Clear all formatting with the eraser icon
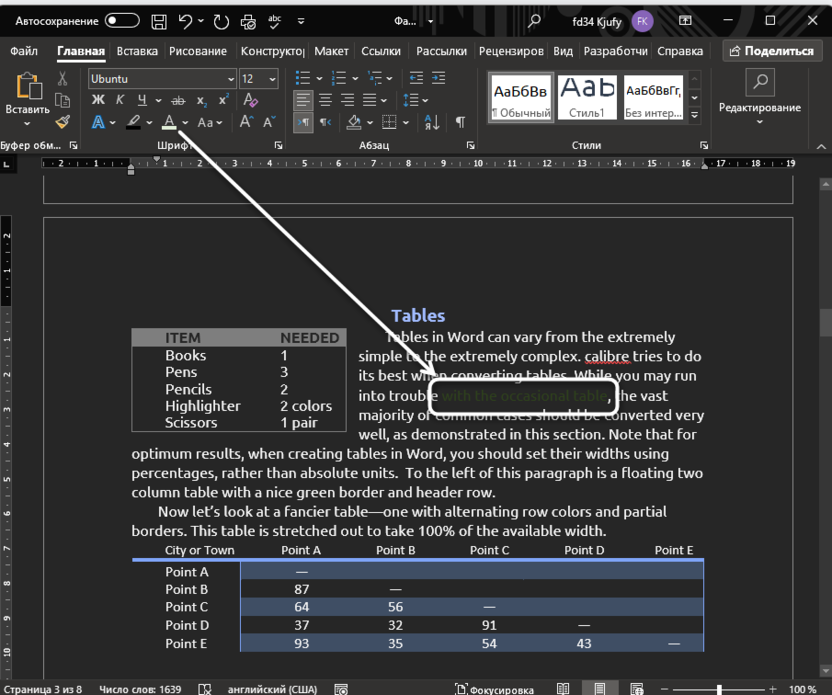The image size is (832, 695). [x=249, y=100]
